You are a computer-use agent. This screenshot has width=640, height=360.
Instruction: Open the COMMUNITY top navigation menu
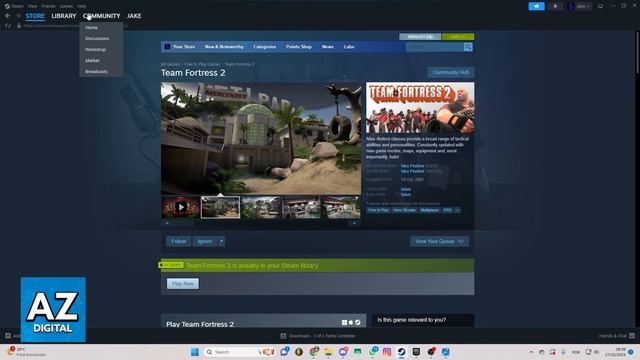point(102,16)
